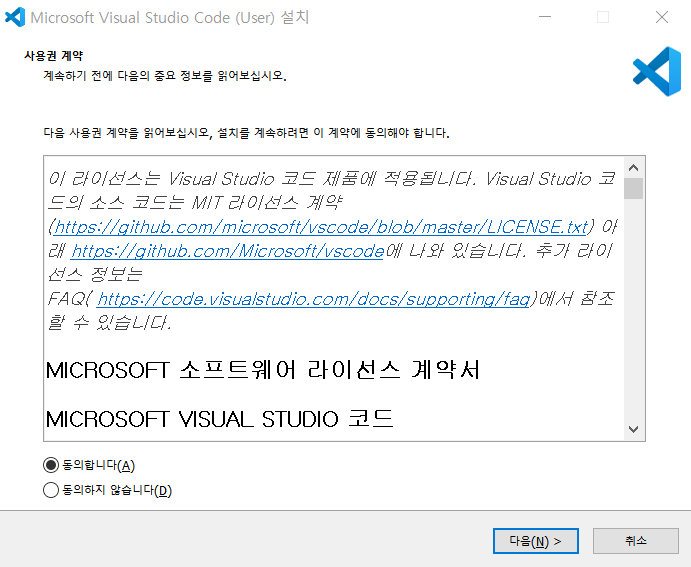Click the 취소 button
The width and height of the screenshot is (691, 567).
tap(635, 541)
